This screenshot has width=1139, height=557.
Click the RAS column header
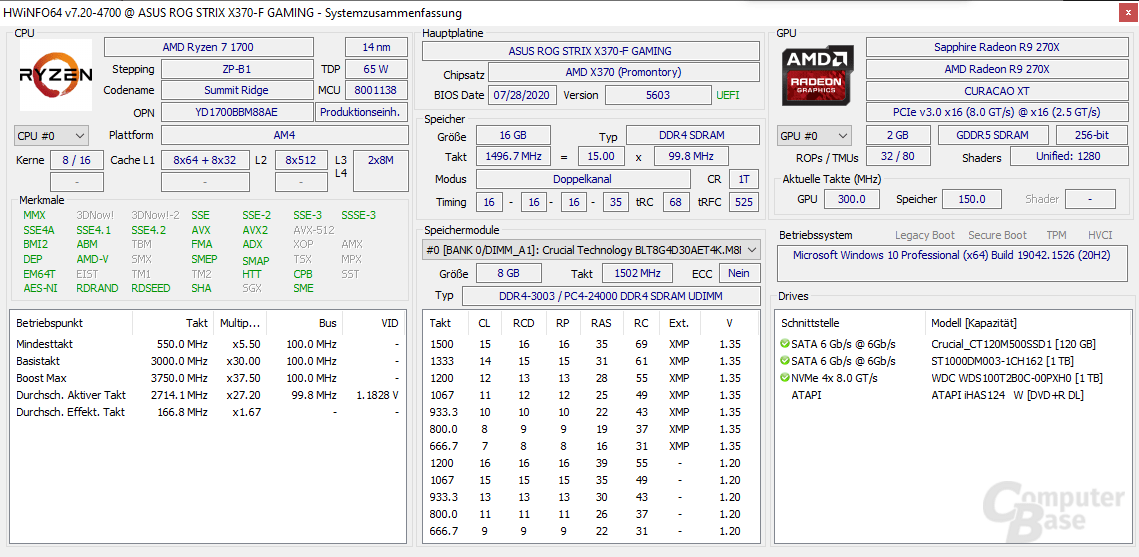601,323
